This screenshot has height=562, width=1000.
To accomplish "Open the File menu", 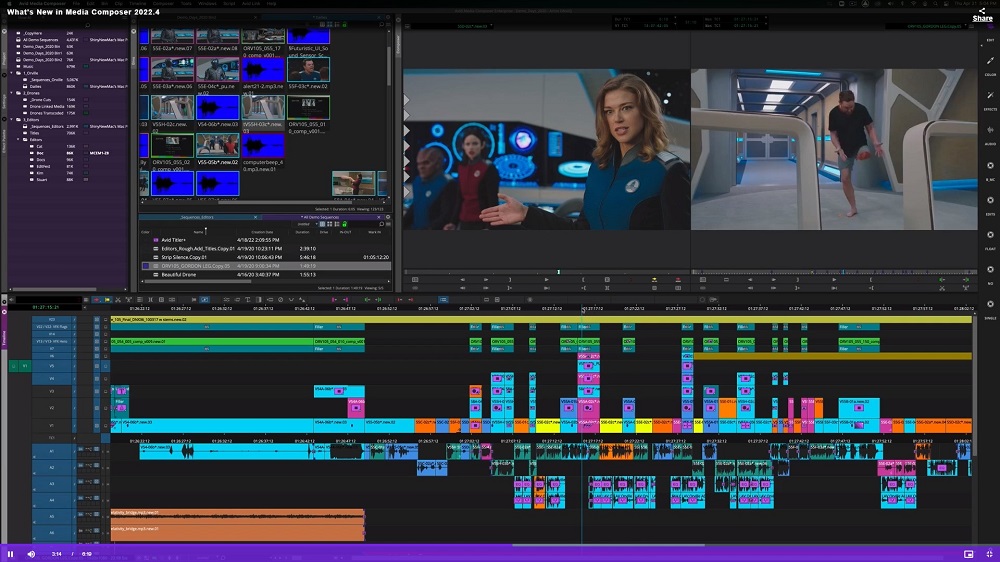I will 76,3.
